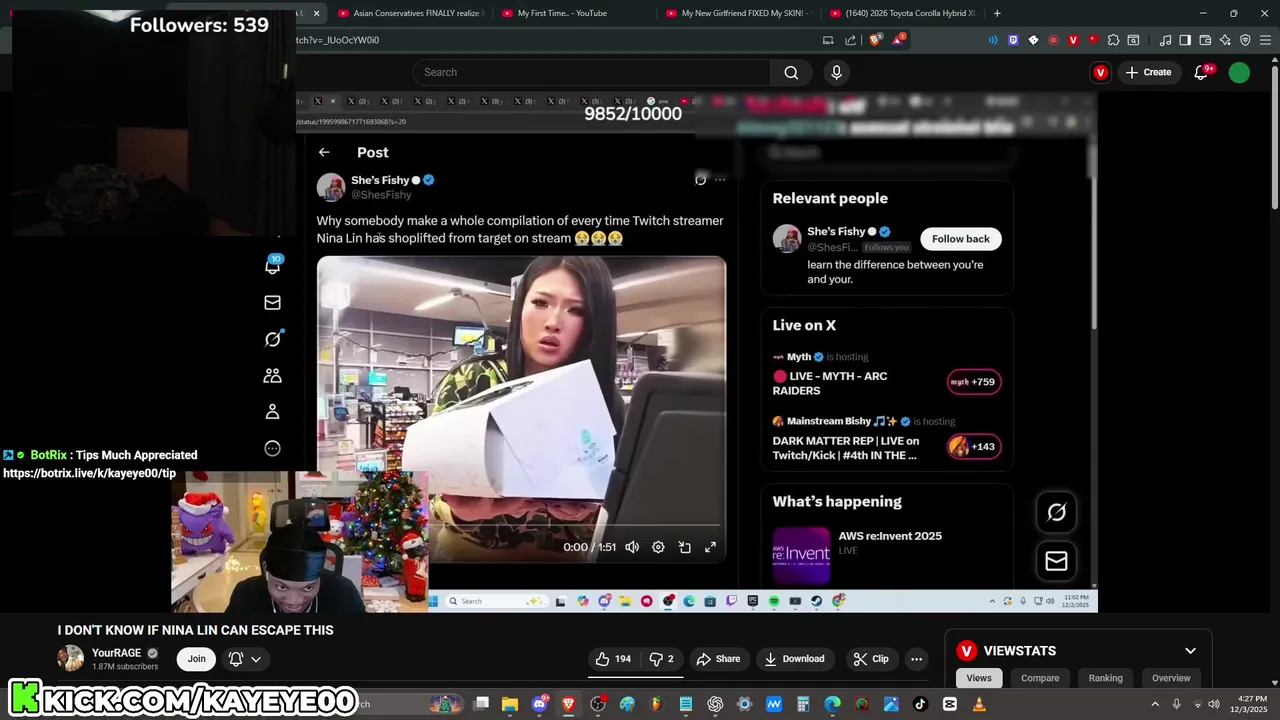The width and height of the screenshot is (1280, 720).
Task: Click the AWS re:Invent thumbnail
Action: pos(801,554)
